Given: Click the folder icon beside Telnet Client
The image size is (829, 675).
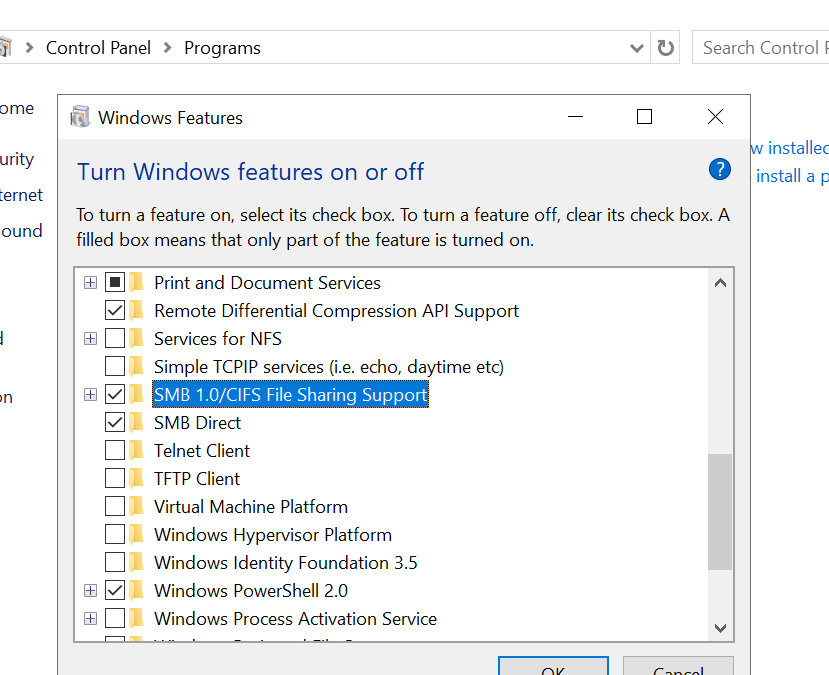Looking at the screenshot, I should (135, 450).
